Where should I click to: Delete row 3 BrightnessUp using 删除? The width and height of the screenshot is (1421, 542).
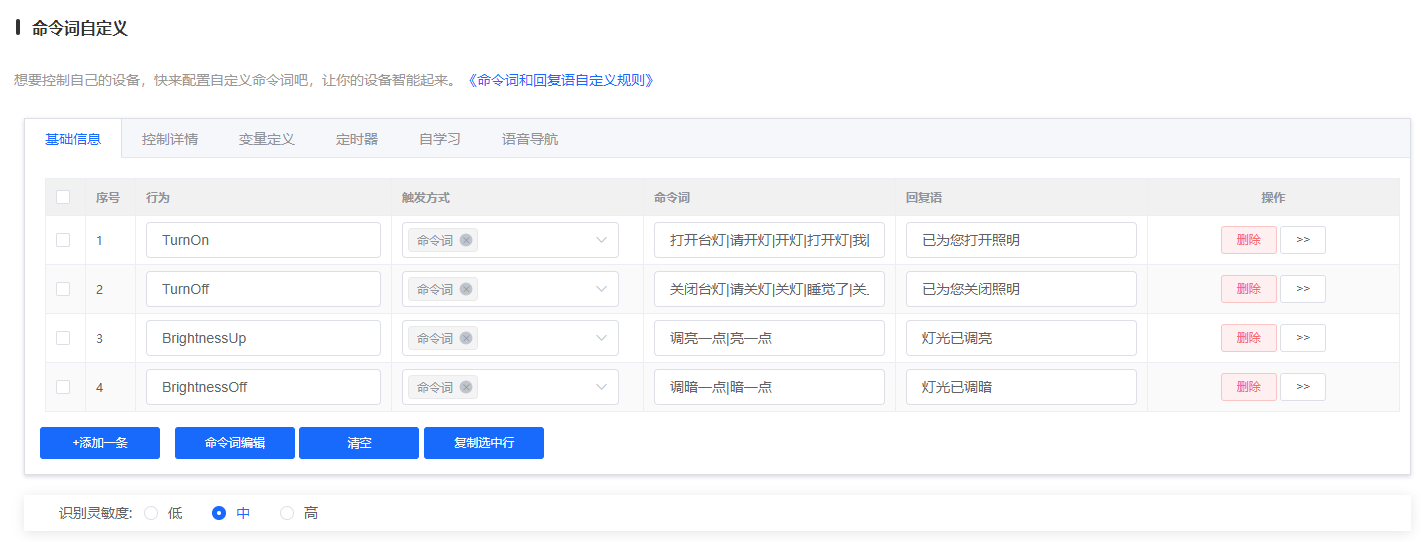pos(1249,338)
